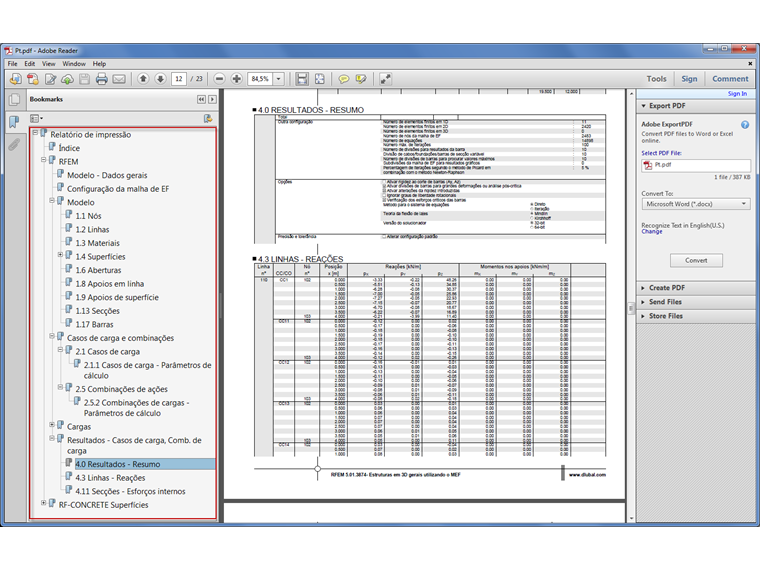
Task: Open the bookmarks options menu dropdown
Action: click(x=36, y=118)
